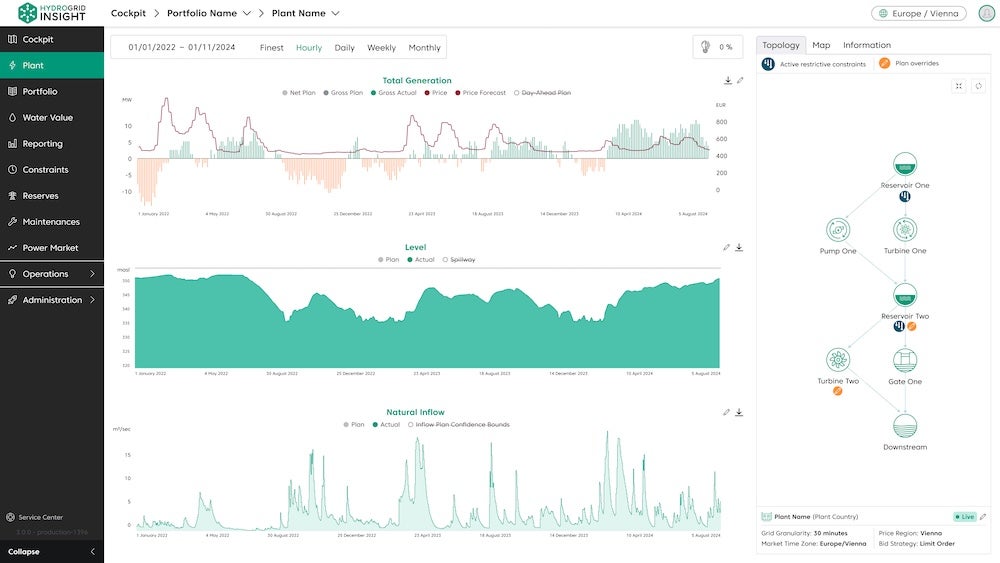Click the Operations pin icon
This screenshot has height=563, width=1000.
coord(12,274)
